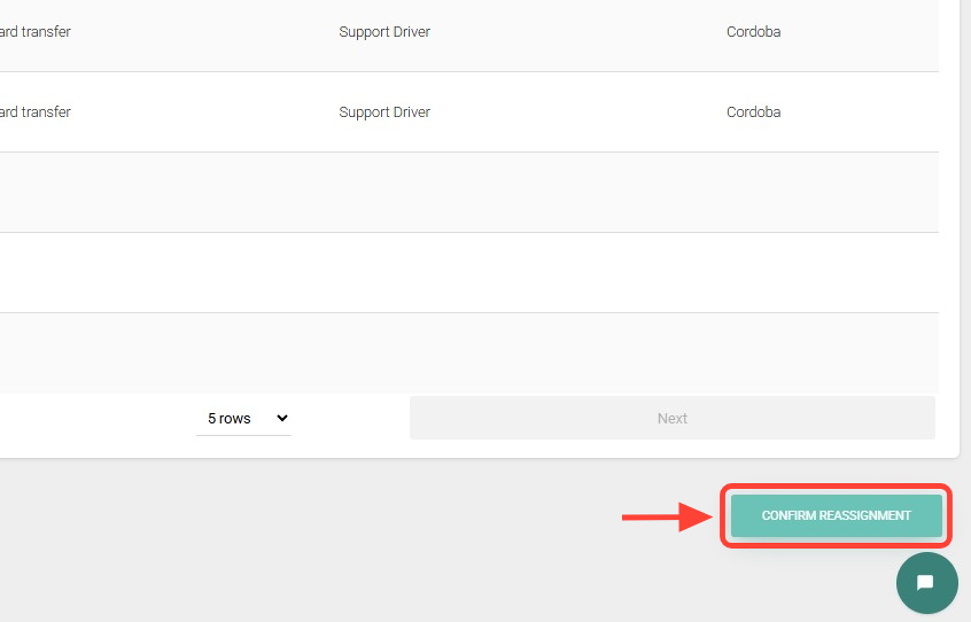The height and width of the screenshot is (622, 971).
Task: Click blank pagination area left of 5 rows
Action: 90,419
